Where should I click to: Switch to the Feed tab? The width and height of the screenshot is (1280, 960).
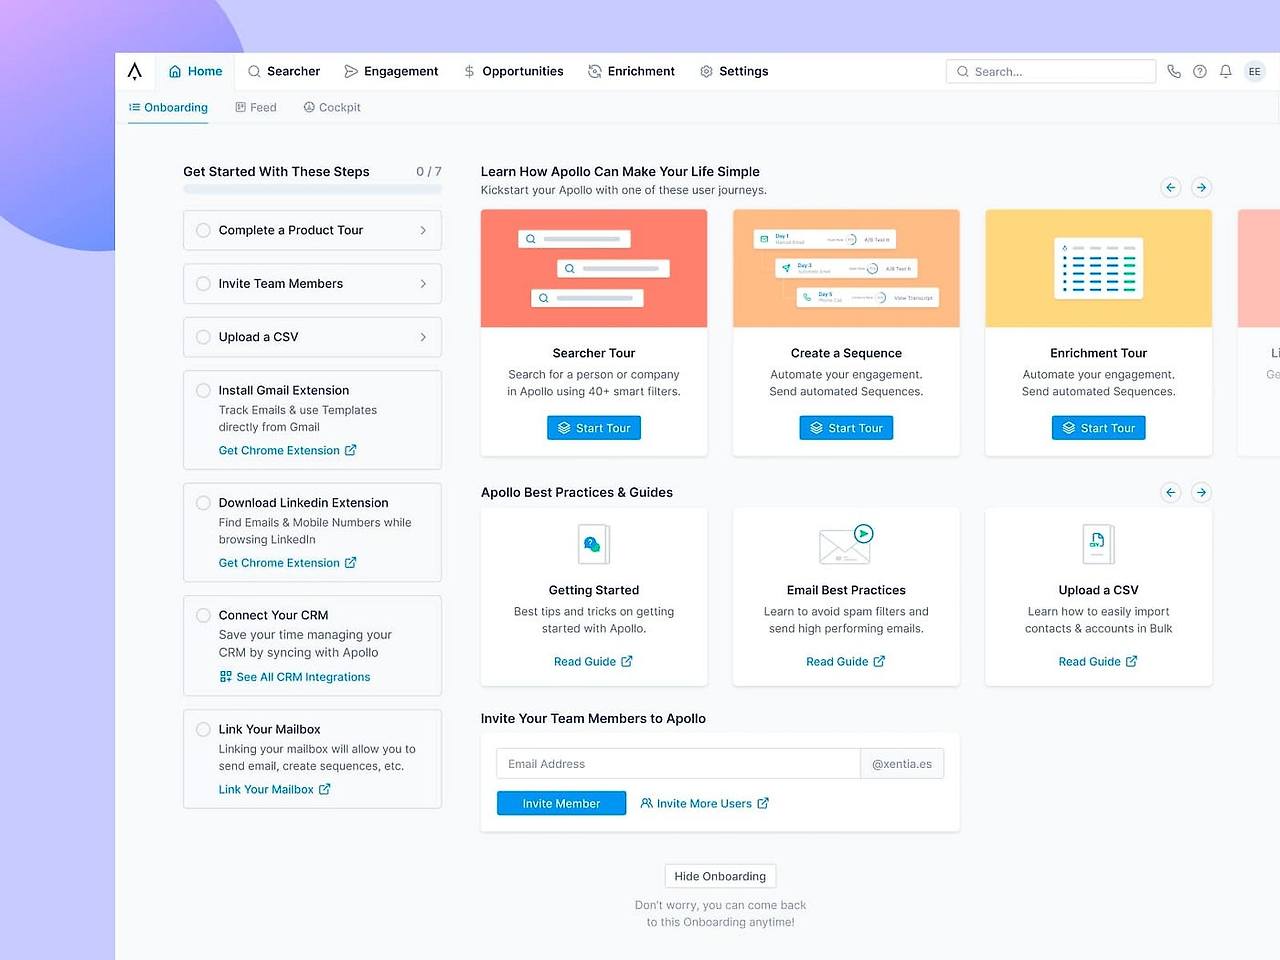pyautogui.click(x=256, y=107)
